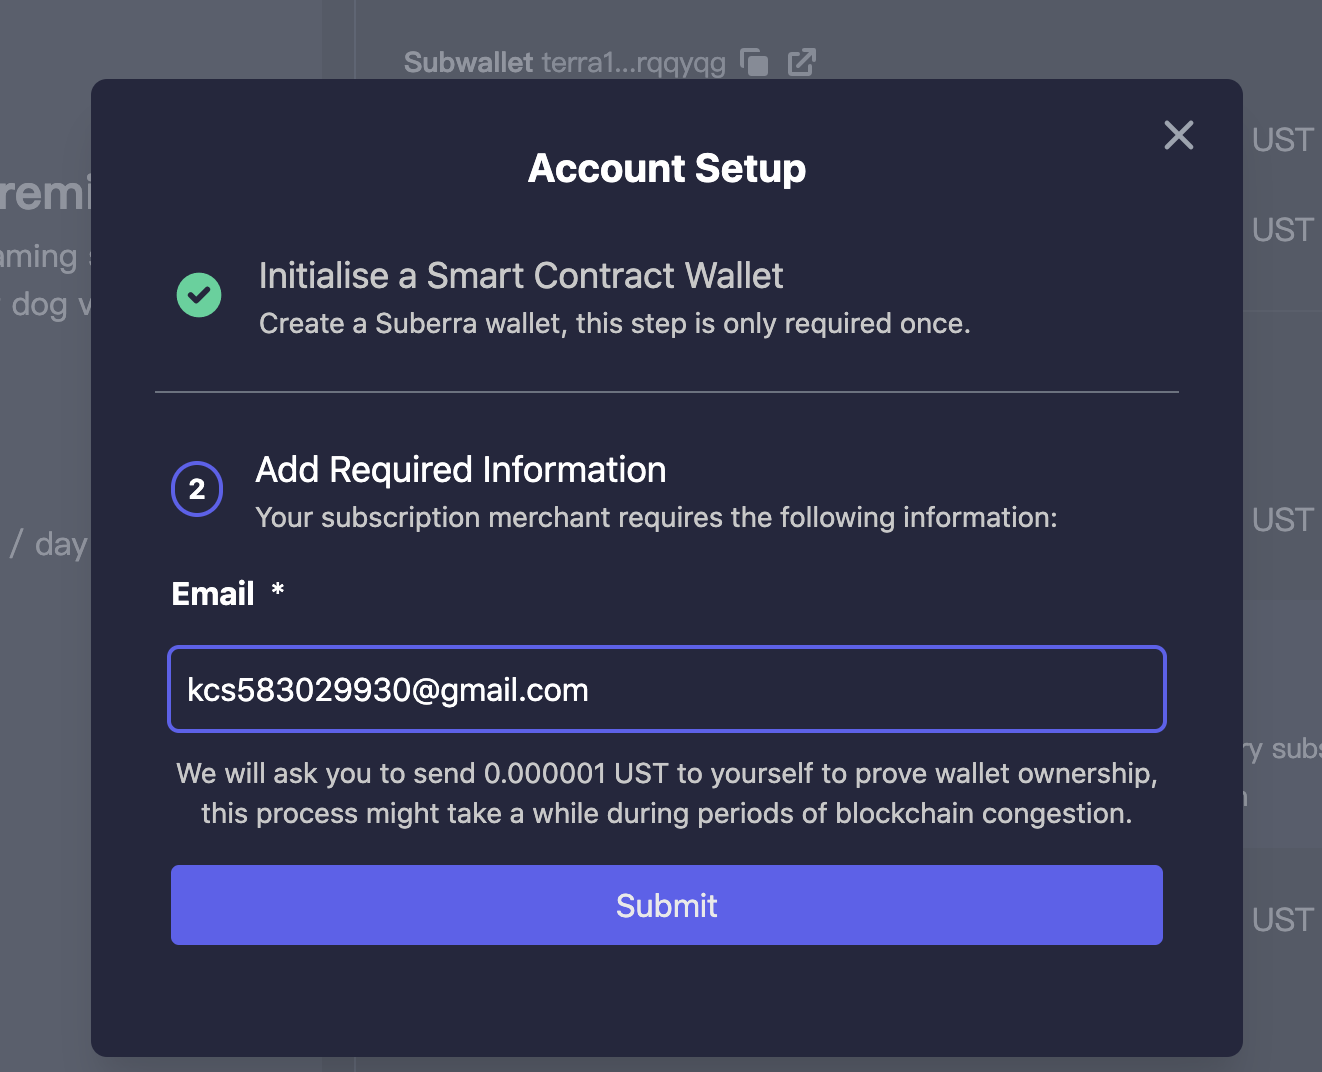Copy the Subwallet address
The width and height of the screenshot is (1322, 1072).
pos(754,62)
